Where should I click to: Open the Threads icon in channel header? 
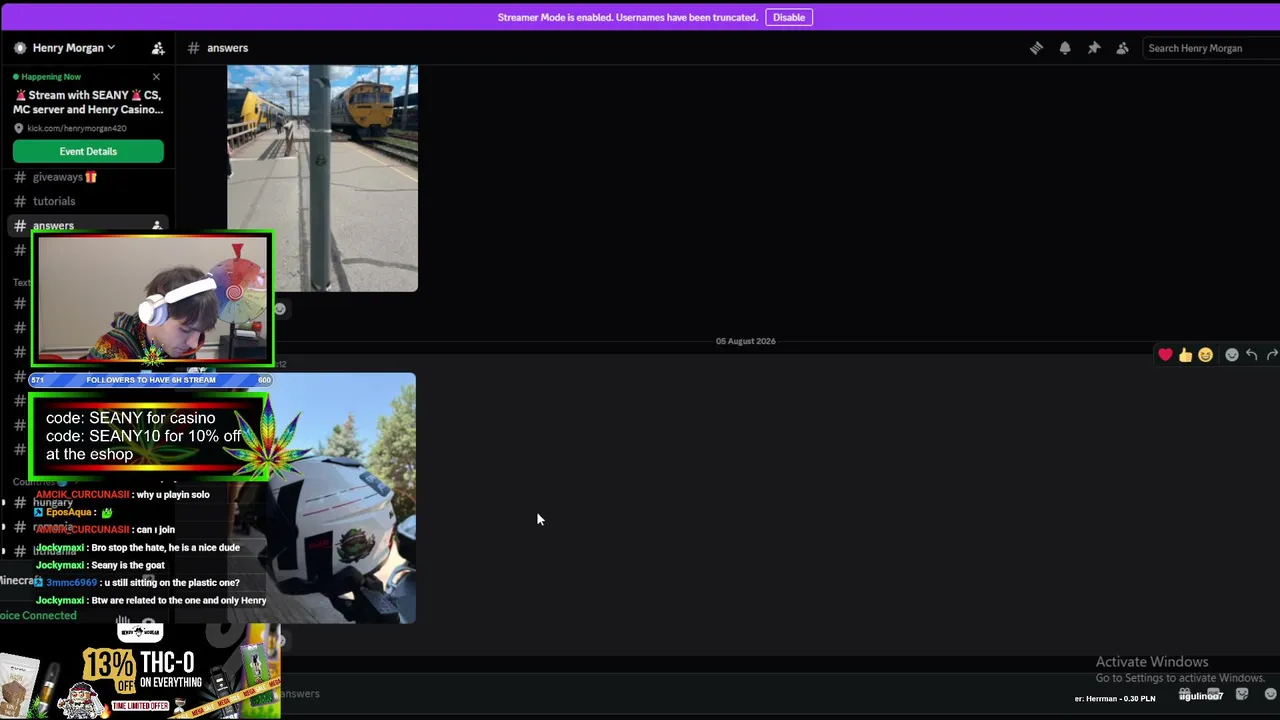(x=1036, y=48)
